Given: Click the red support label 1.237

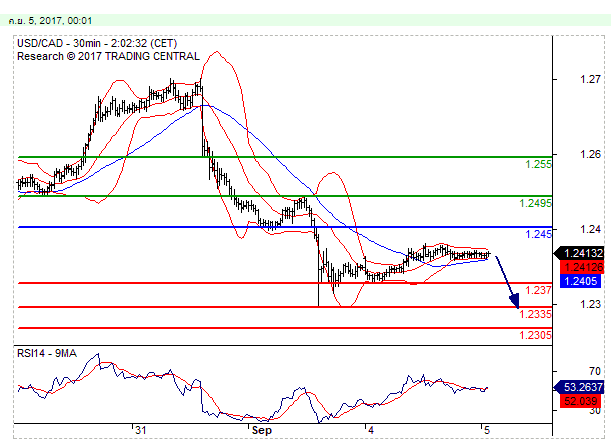Looking at the screenshot, I should pyautogui.click(x=539, y=290).
